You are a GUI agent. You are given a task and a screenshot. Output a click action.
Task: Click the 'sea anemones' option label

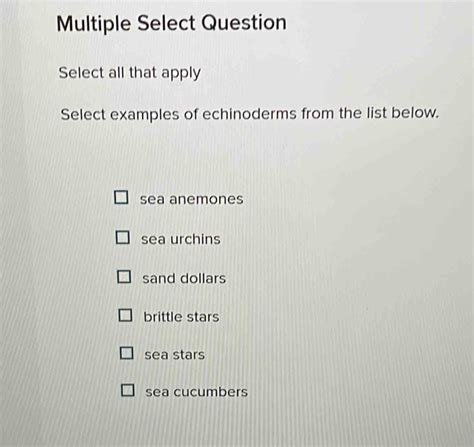pos(191,199)
